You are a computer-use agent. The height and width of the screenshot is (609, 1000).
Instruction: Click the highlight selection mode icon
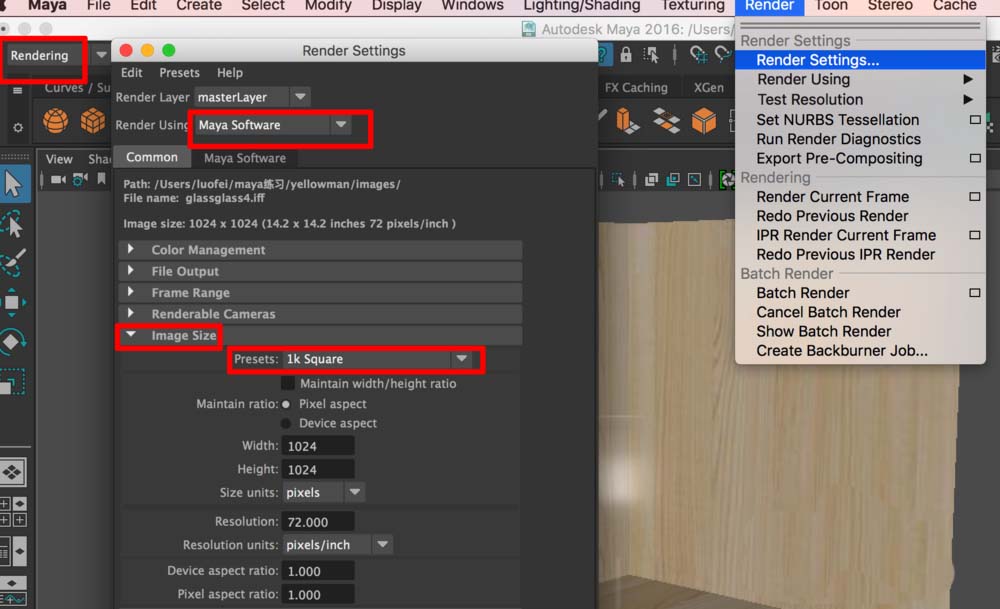651,55
